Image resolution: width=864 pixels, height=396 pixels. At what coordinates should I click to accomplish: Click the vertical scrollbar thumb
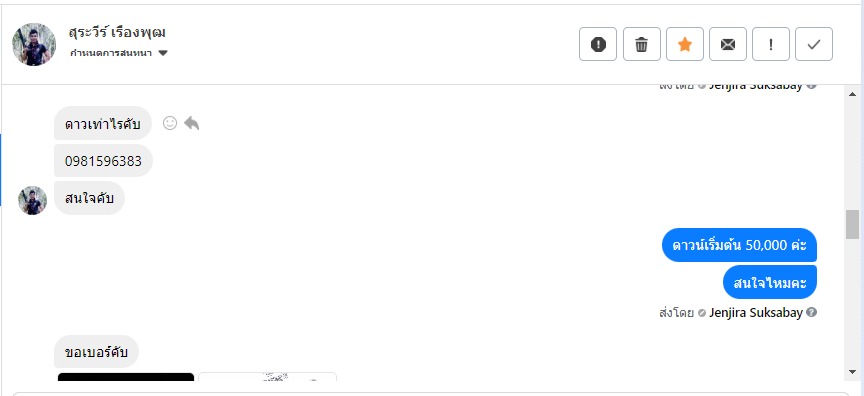pyautogui.click(x=852, y=225)
